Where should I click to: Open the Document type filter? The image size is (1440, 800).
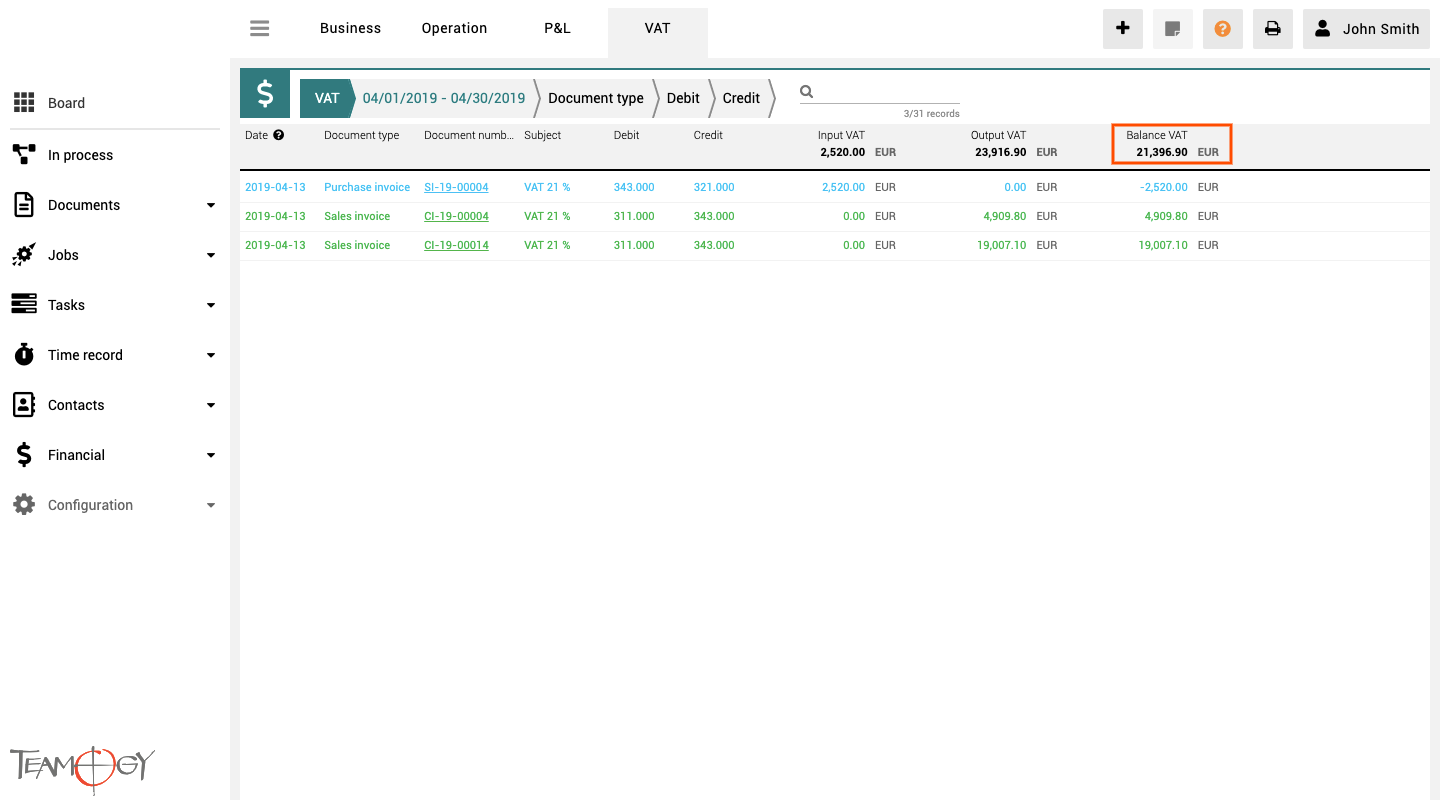click(596, 98)
